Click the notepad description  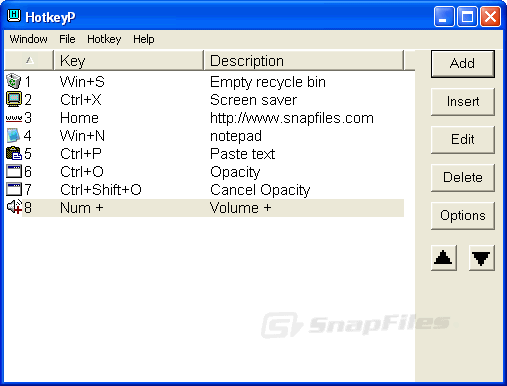pos(236,136)
